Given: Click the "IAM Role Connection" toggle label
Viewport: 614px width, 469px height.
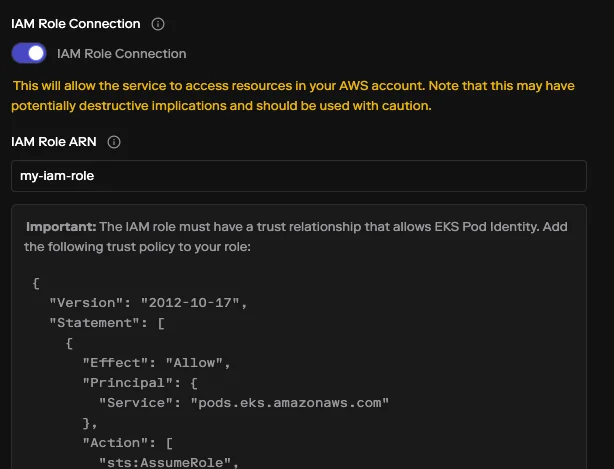Looking at the screenshot, I should 121,54.
